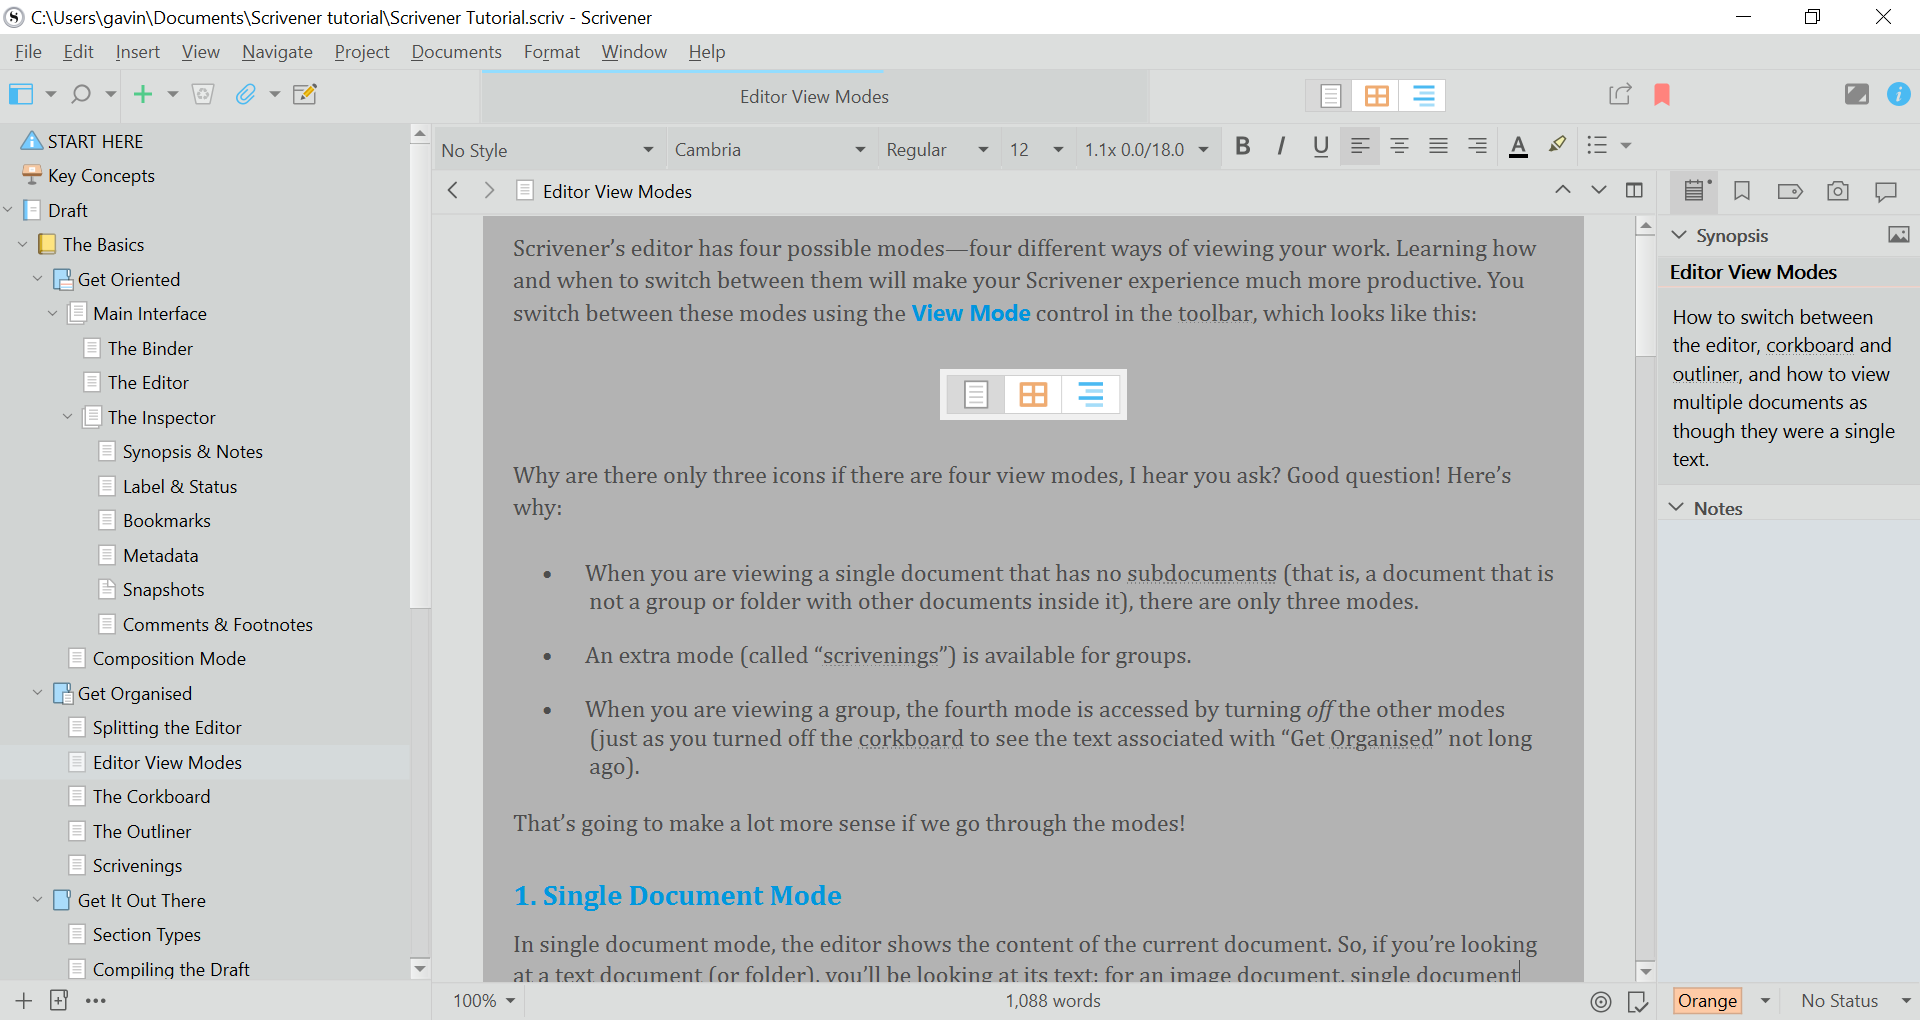Open Inspector Snapshots camera icon
The image size is (1920, 1020).
point(1838,191)
